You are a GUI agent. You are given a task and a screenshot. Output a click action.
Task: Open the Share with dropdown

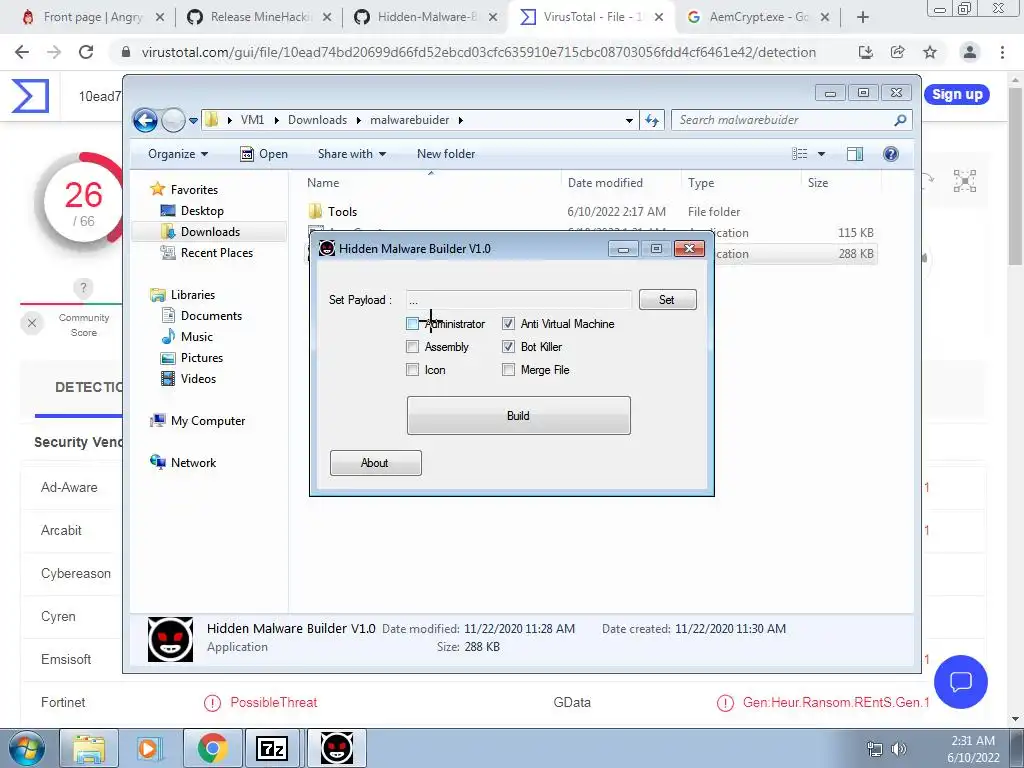pos(351,154)
